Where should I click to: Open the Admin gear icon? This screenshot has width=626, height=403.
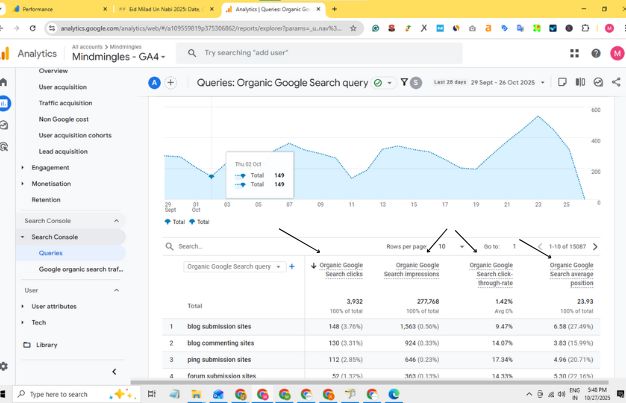tap(4, 366)
